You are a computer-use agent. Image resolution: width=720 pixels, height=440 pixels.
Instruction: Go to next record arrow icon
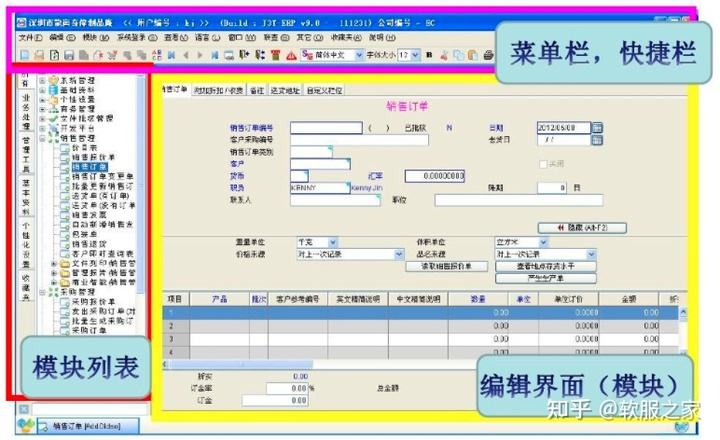(x=200, y=55)
